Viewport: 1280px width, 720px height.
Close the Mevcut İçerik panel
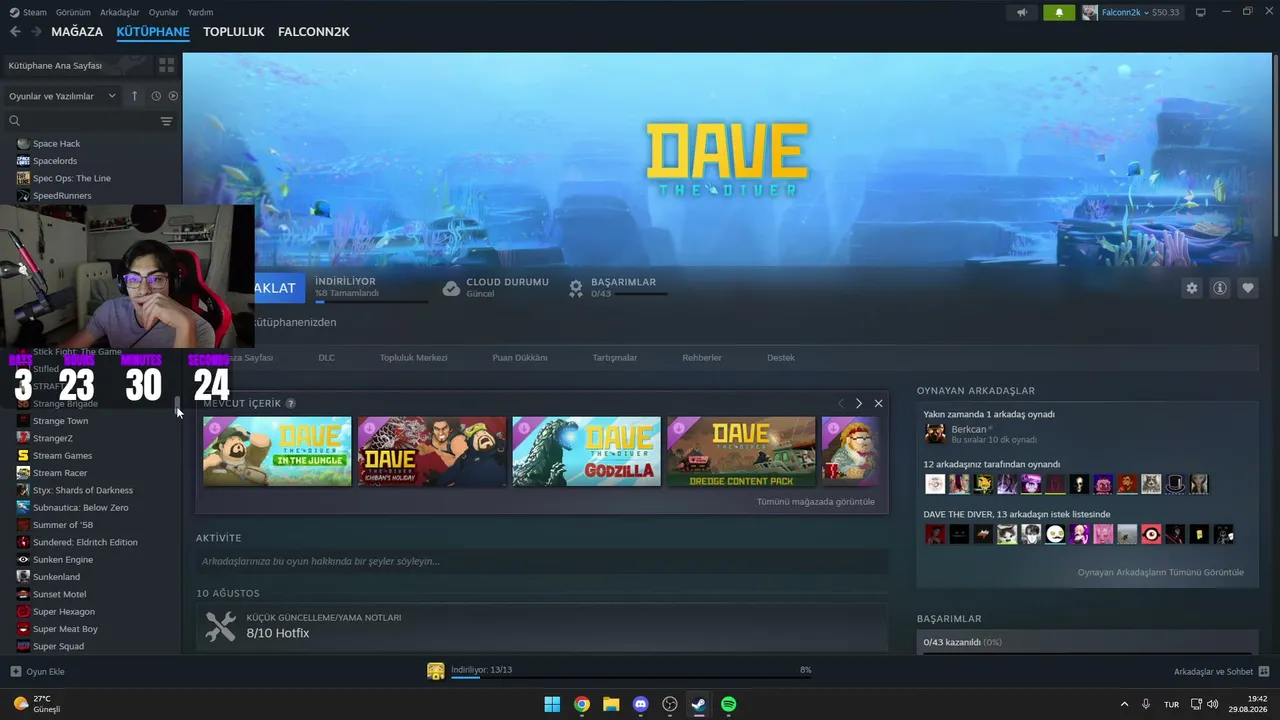(878, 403)
